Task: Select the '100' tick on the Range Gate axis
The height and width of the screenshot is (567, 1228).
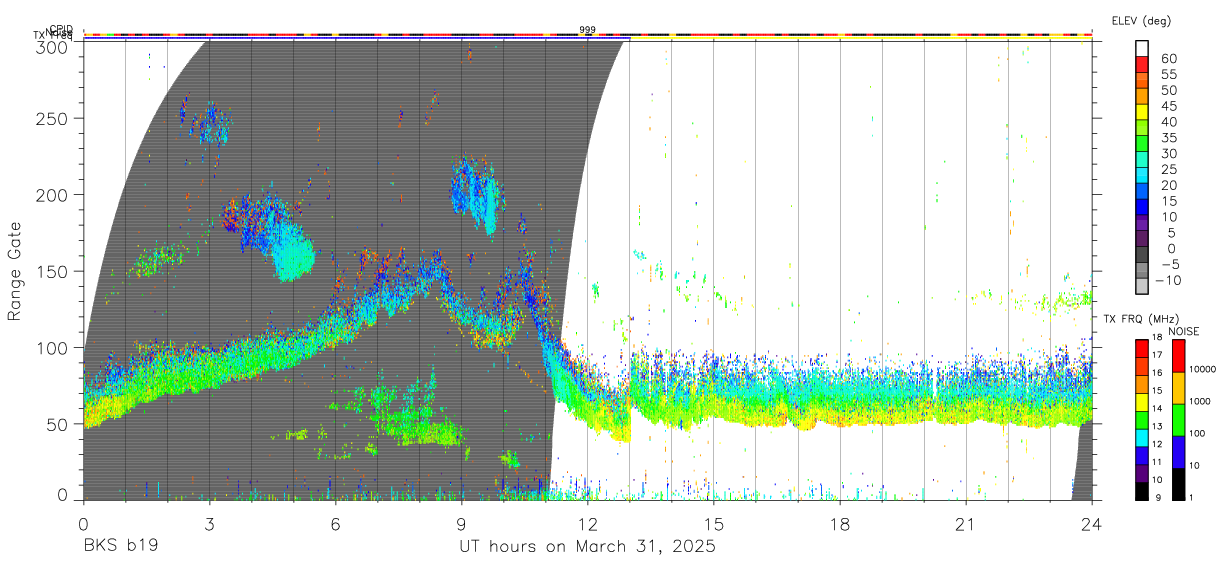Action: pos(52,347)
